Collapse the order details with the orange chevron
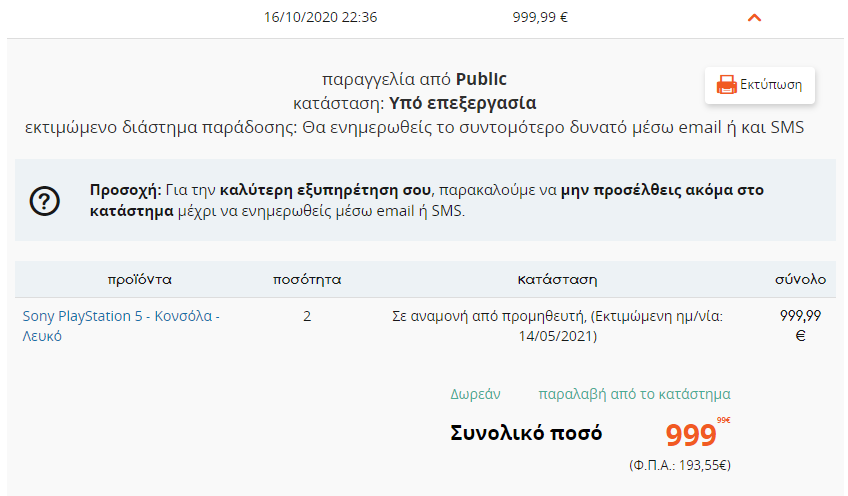 coord(754,18)
